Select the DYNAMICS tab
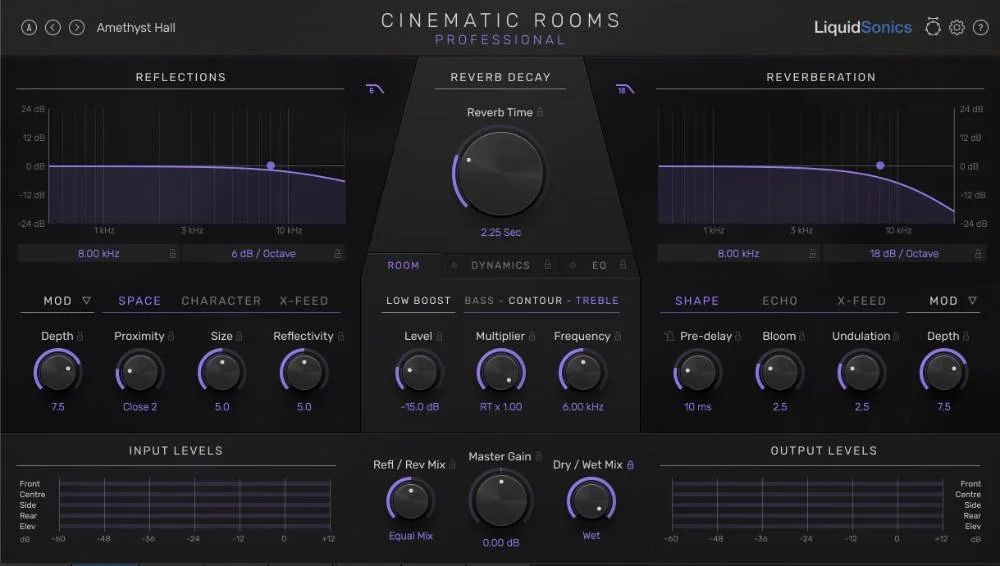The image size is (1000, 566). pyautogui.click(x=501, y=265)
